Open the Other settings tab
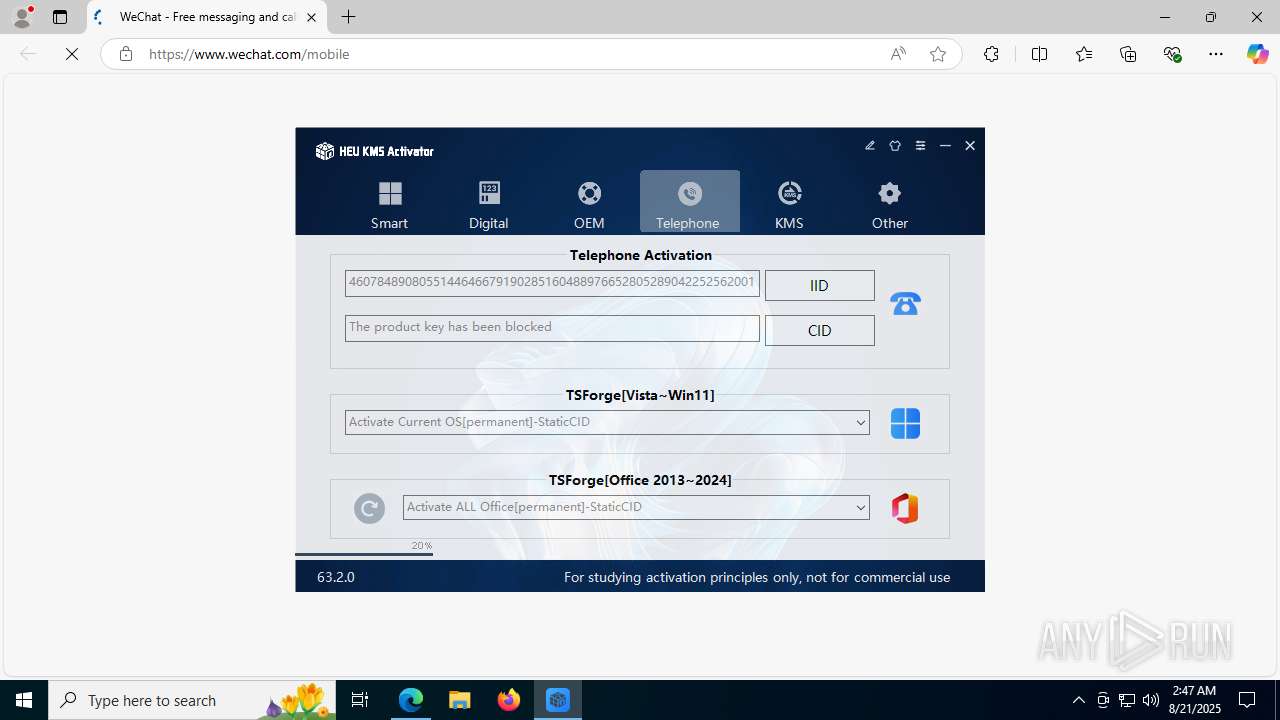The image size is (1280, 720). (889, 203)
